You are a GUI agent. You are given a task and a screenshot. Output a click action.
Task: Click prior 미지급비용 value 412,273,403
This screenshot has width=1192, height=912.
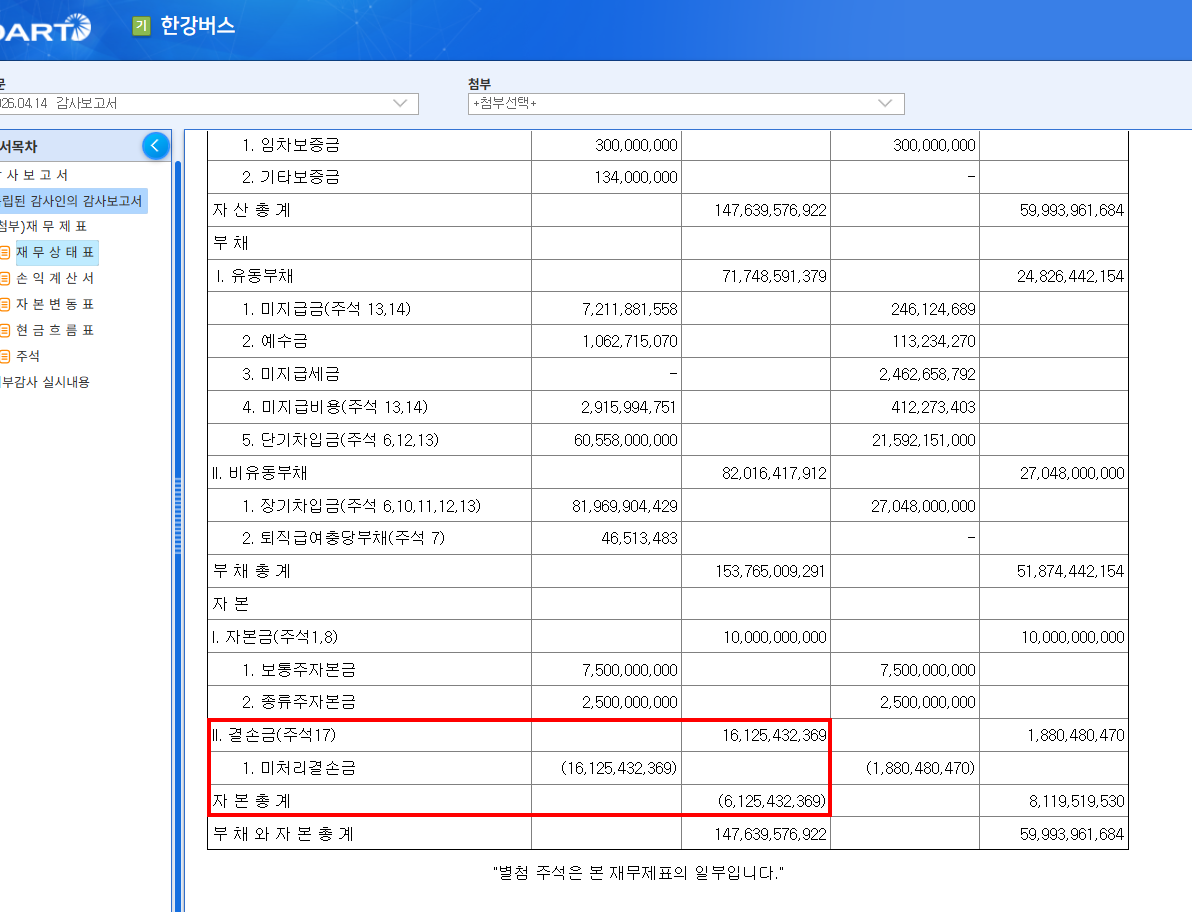(x=934, y=408)
